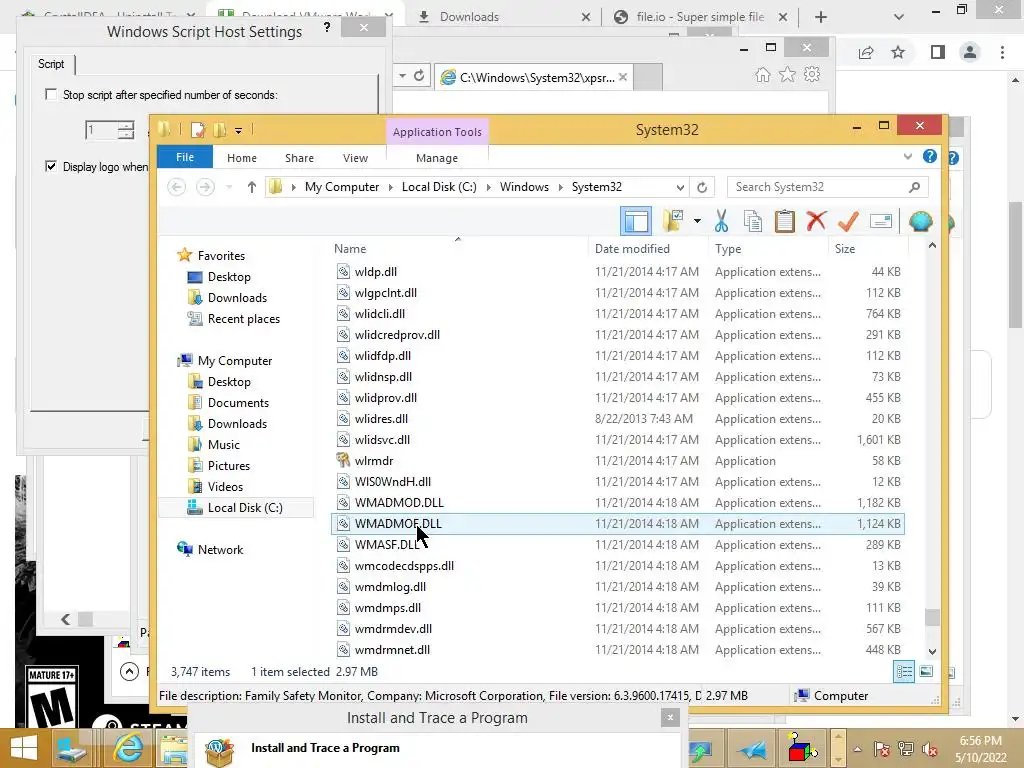Select Documents under My Computer
This screenshot has width=1024, height=768.
(238, 403)
